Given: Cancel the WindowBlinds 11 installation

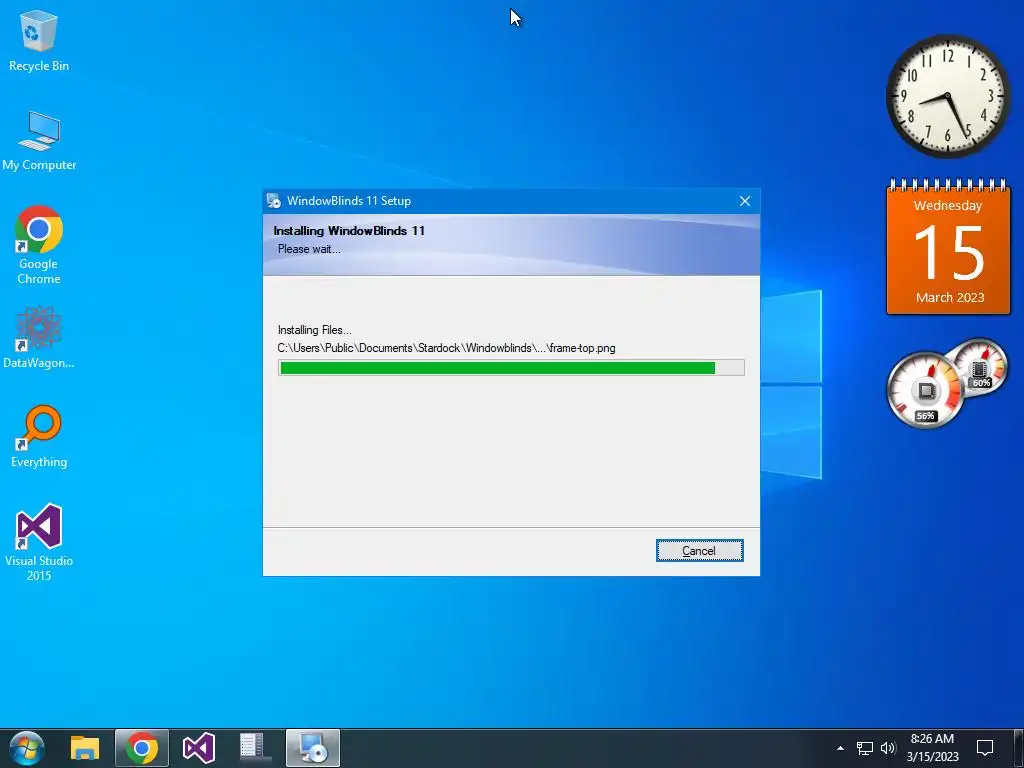Looking at the screenshot, I should click(x=699, y=551).
